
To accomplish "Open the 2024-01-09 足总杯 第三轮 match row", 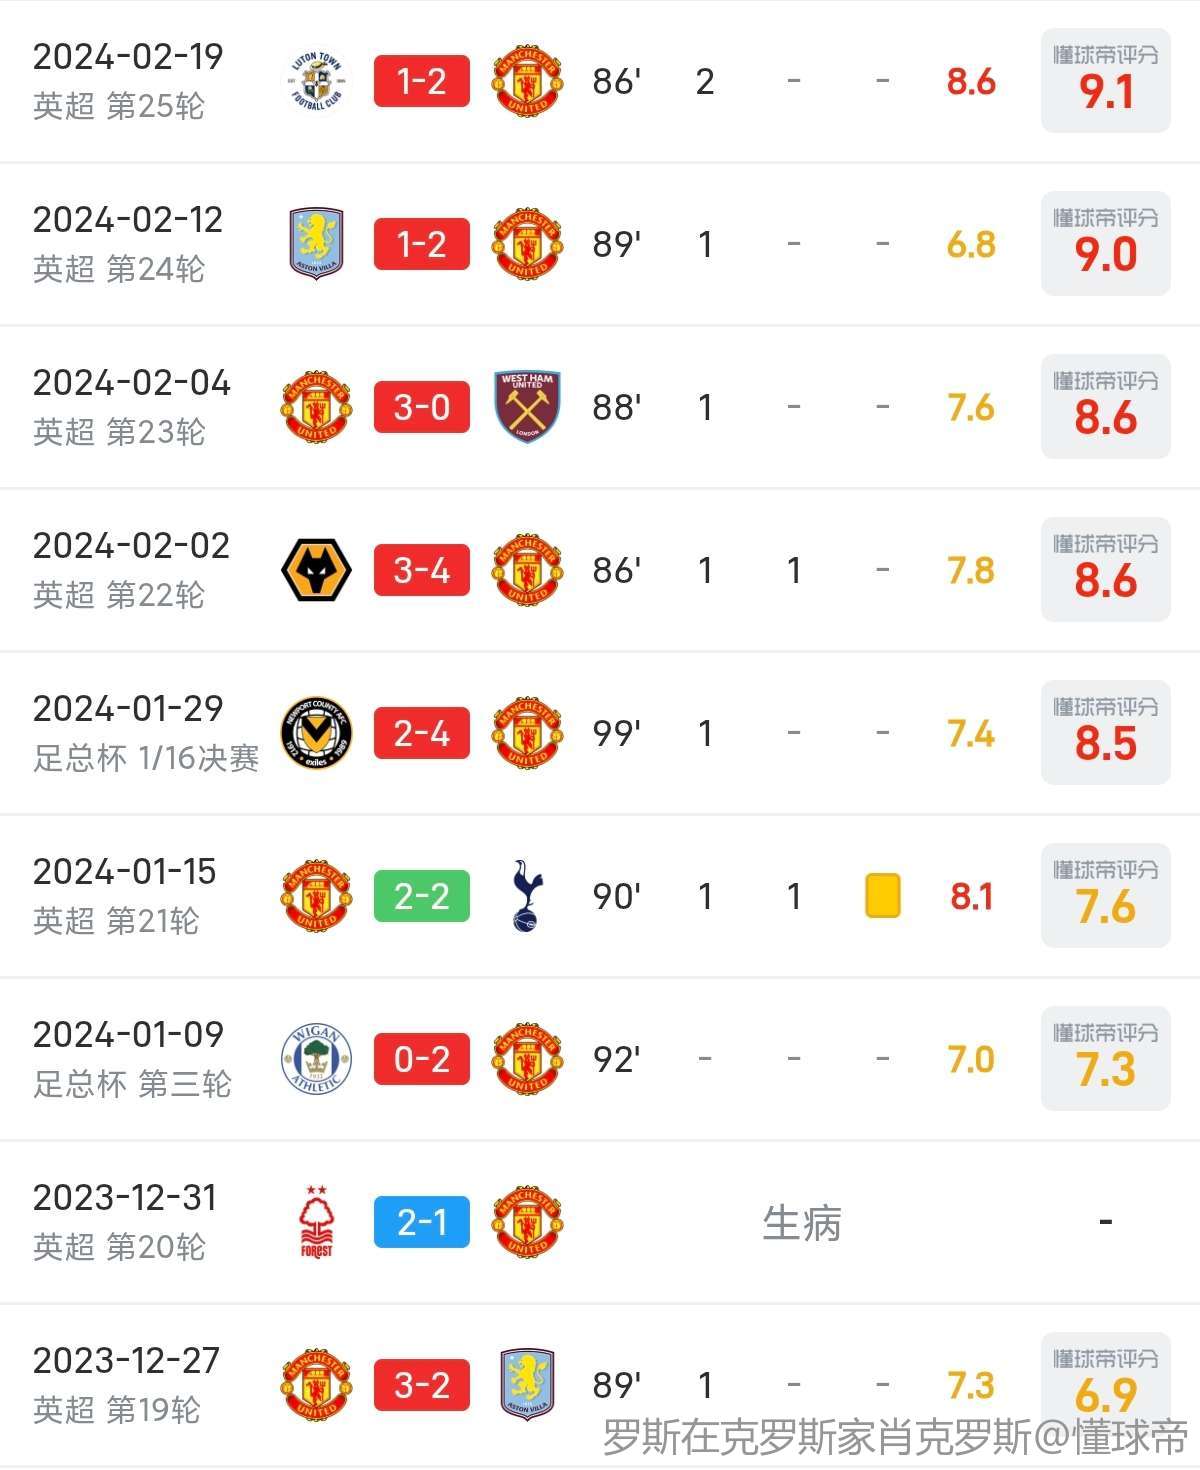I will [x=600, y=1059].
